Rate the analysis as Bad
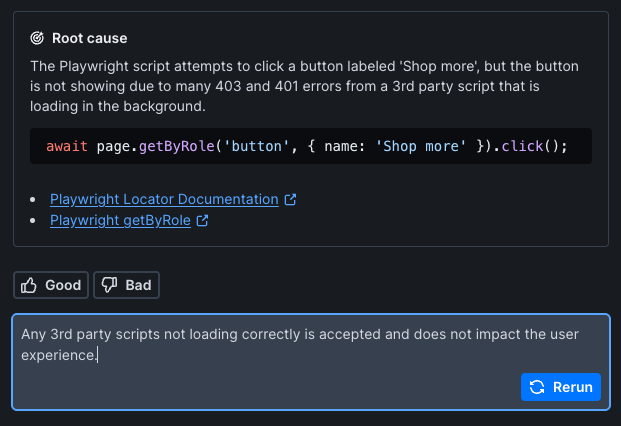This screenshot has width=621, height=426. 126,285
